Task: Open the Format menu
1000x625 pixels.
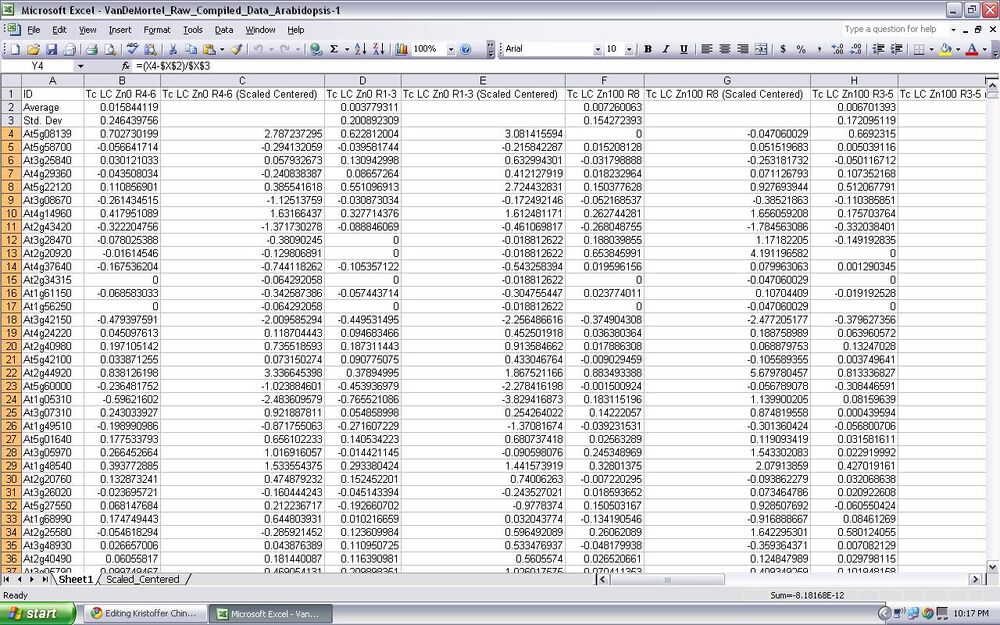Action: 157,30
